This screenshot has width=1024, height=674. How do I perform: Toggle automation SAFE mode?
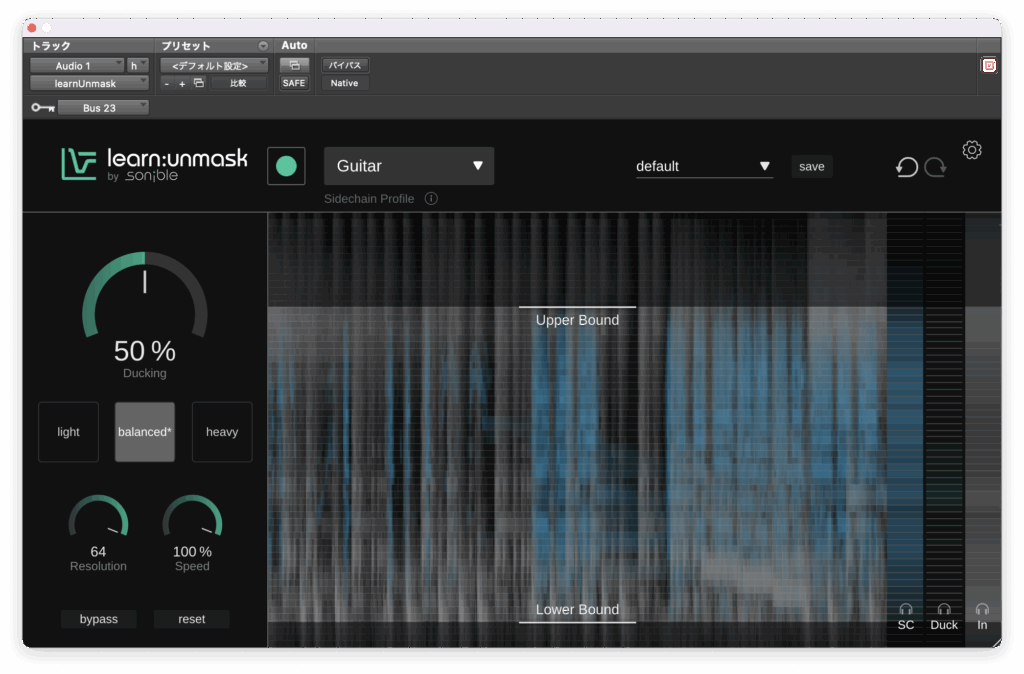click(x=294, y=83)
